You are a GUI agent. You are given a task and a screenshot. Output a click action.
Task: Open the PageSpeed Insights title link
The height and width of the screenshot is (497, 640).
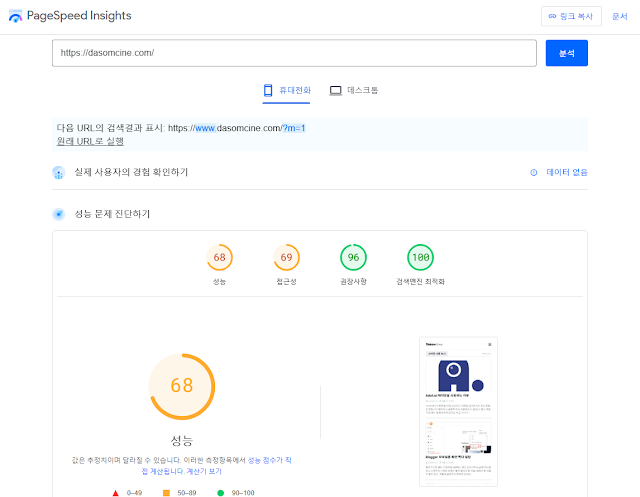click(79, 16)
